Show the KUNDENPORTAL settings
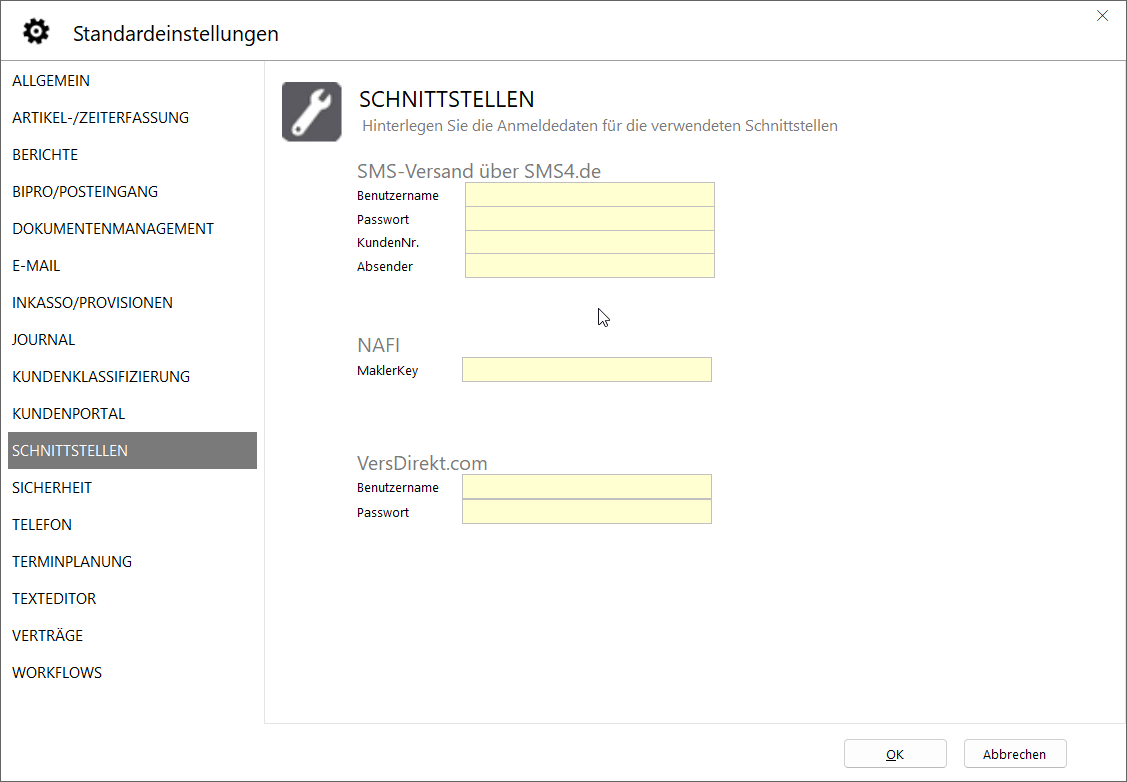The image size is (1127, 782). pyautogui.click(x=68, y=414)
